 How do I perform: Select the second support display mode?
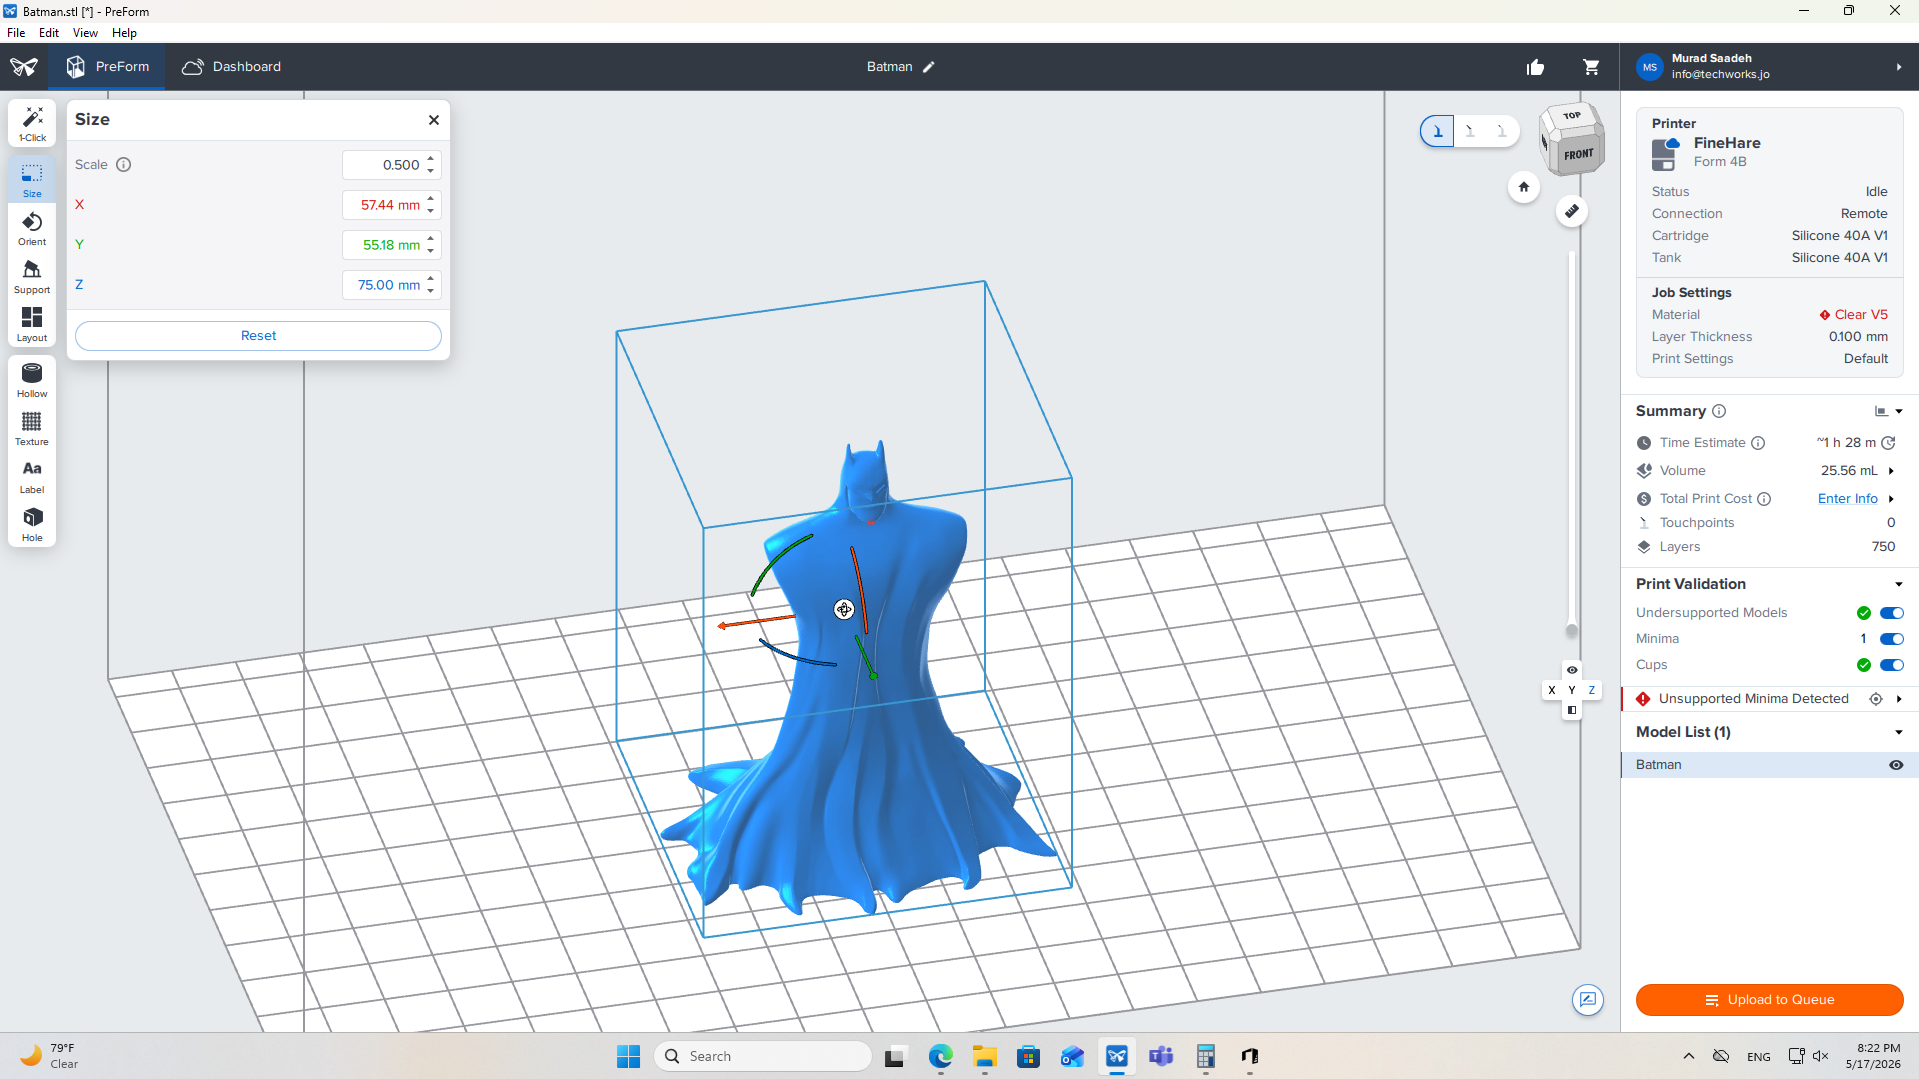pyautogui.click(x=1470, y=131)
